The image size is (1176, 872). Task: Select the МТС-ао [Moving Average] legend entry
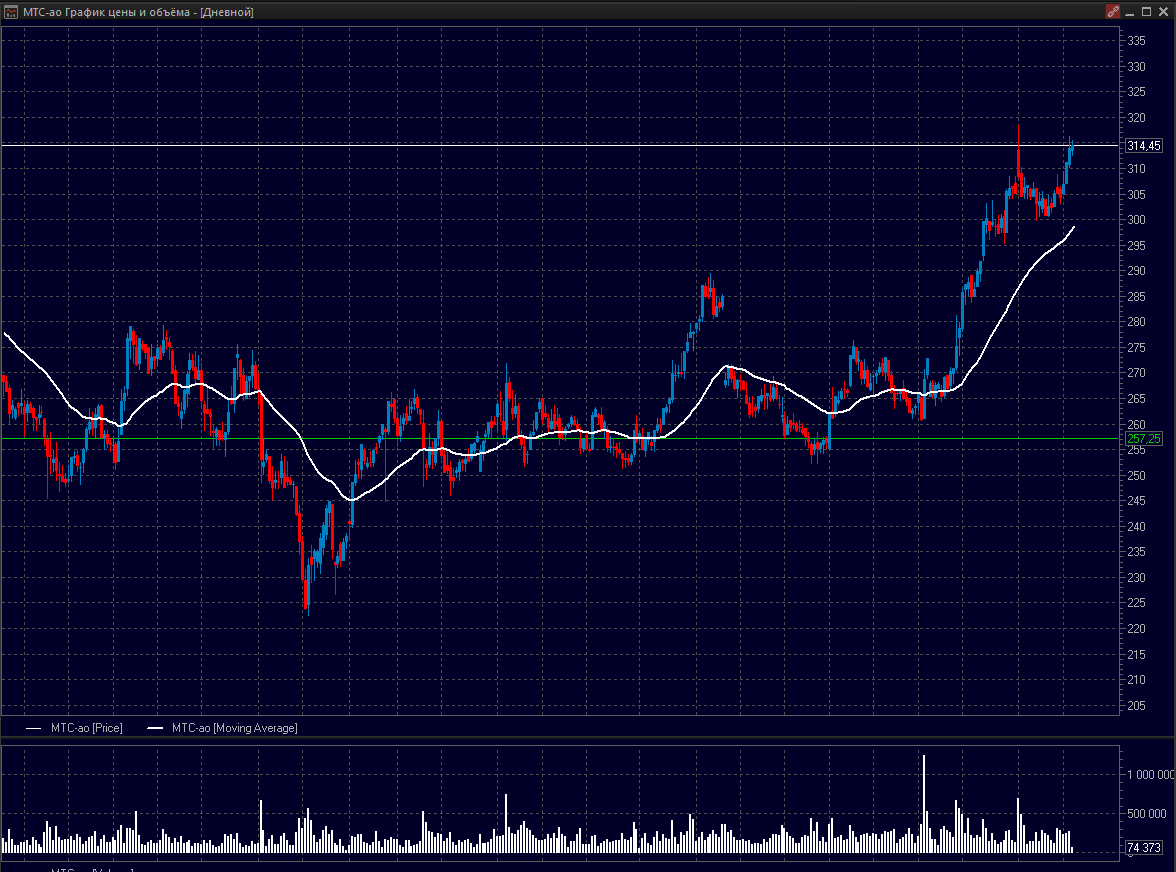(222, 728)
